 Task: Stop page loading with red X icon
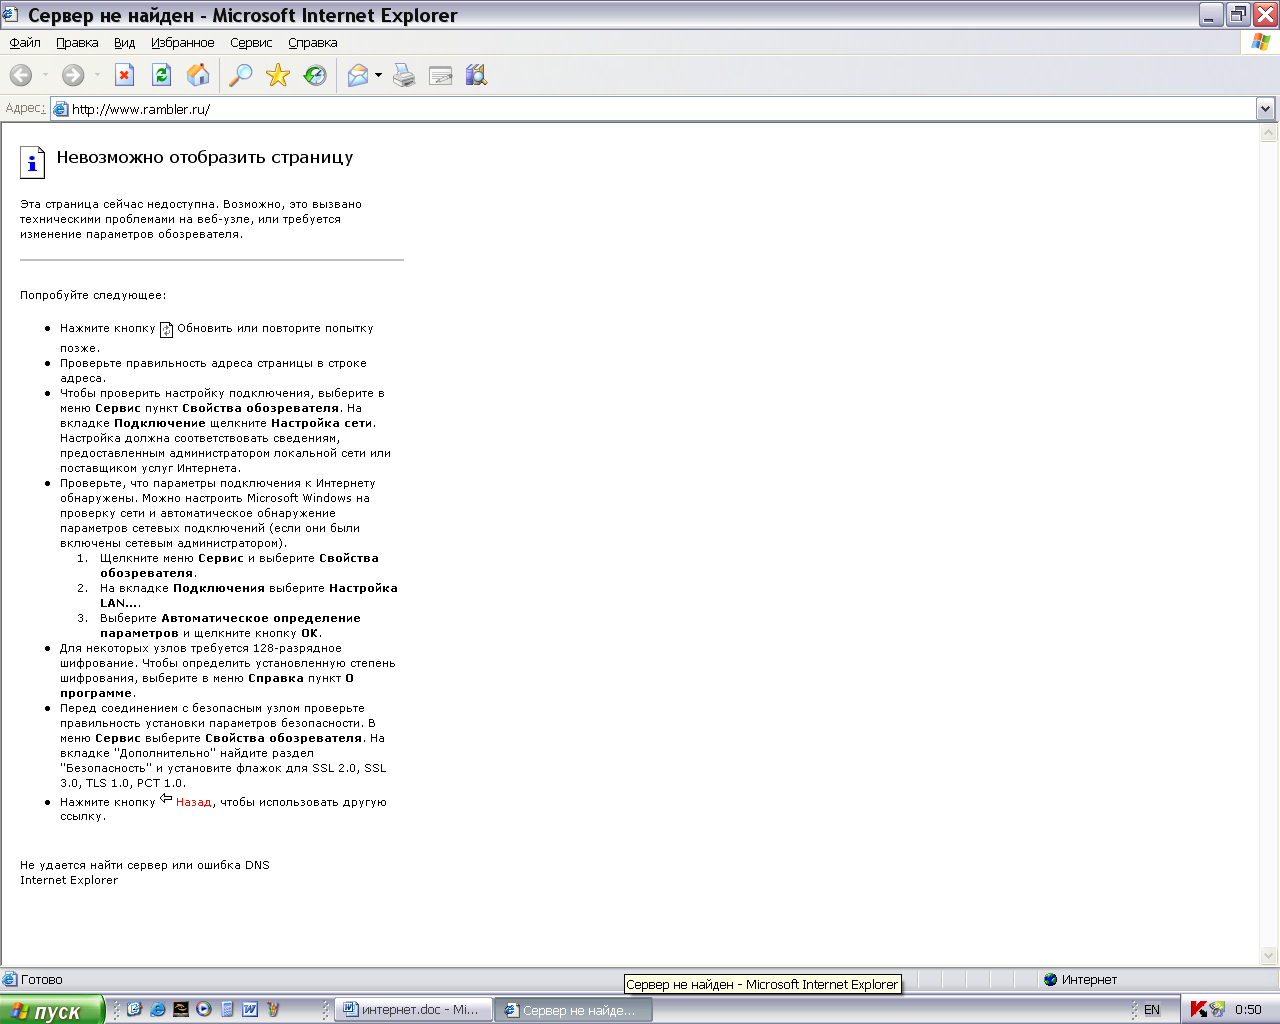125,75
